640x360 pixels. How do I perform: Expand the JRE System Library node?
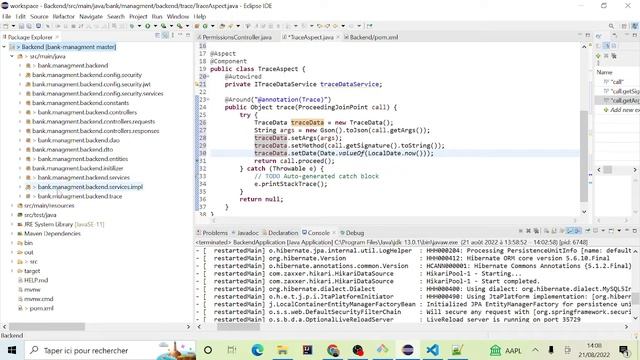point(12,224)
